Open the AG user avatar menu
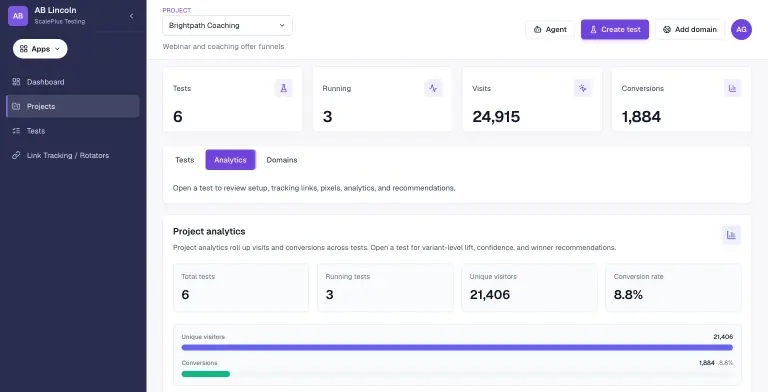 741,29
